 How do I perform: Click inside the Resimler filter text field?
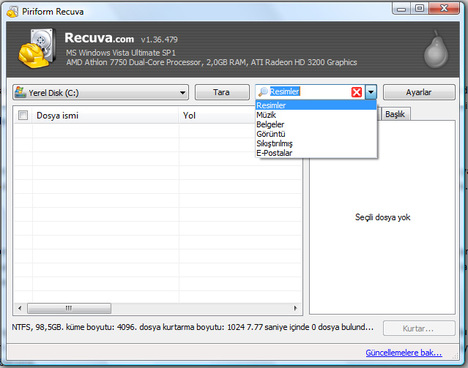309,92
